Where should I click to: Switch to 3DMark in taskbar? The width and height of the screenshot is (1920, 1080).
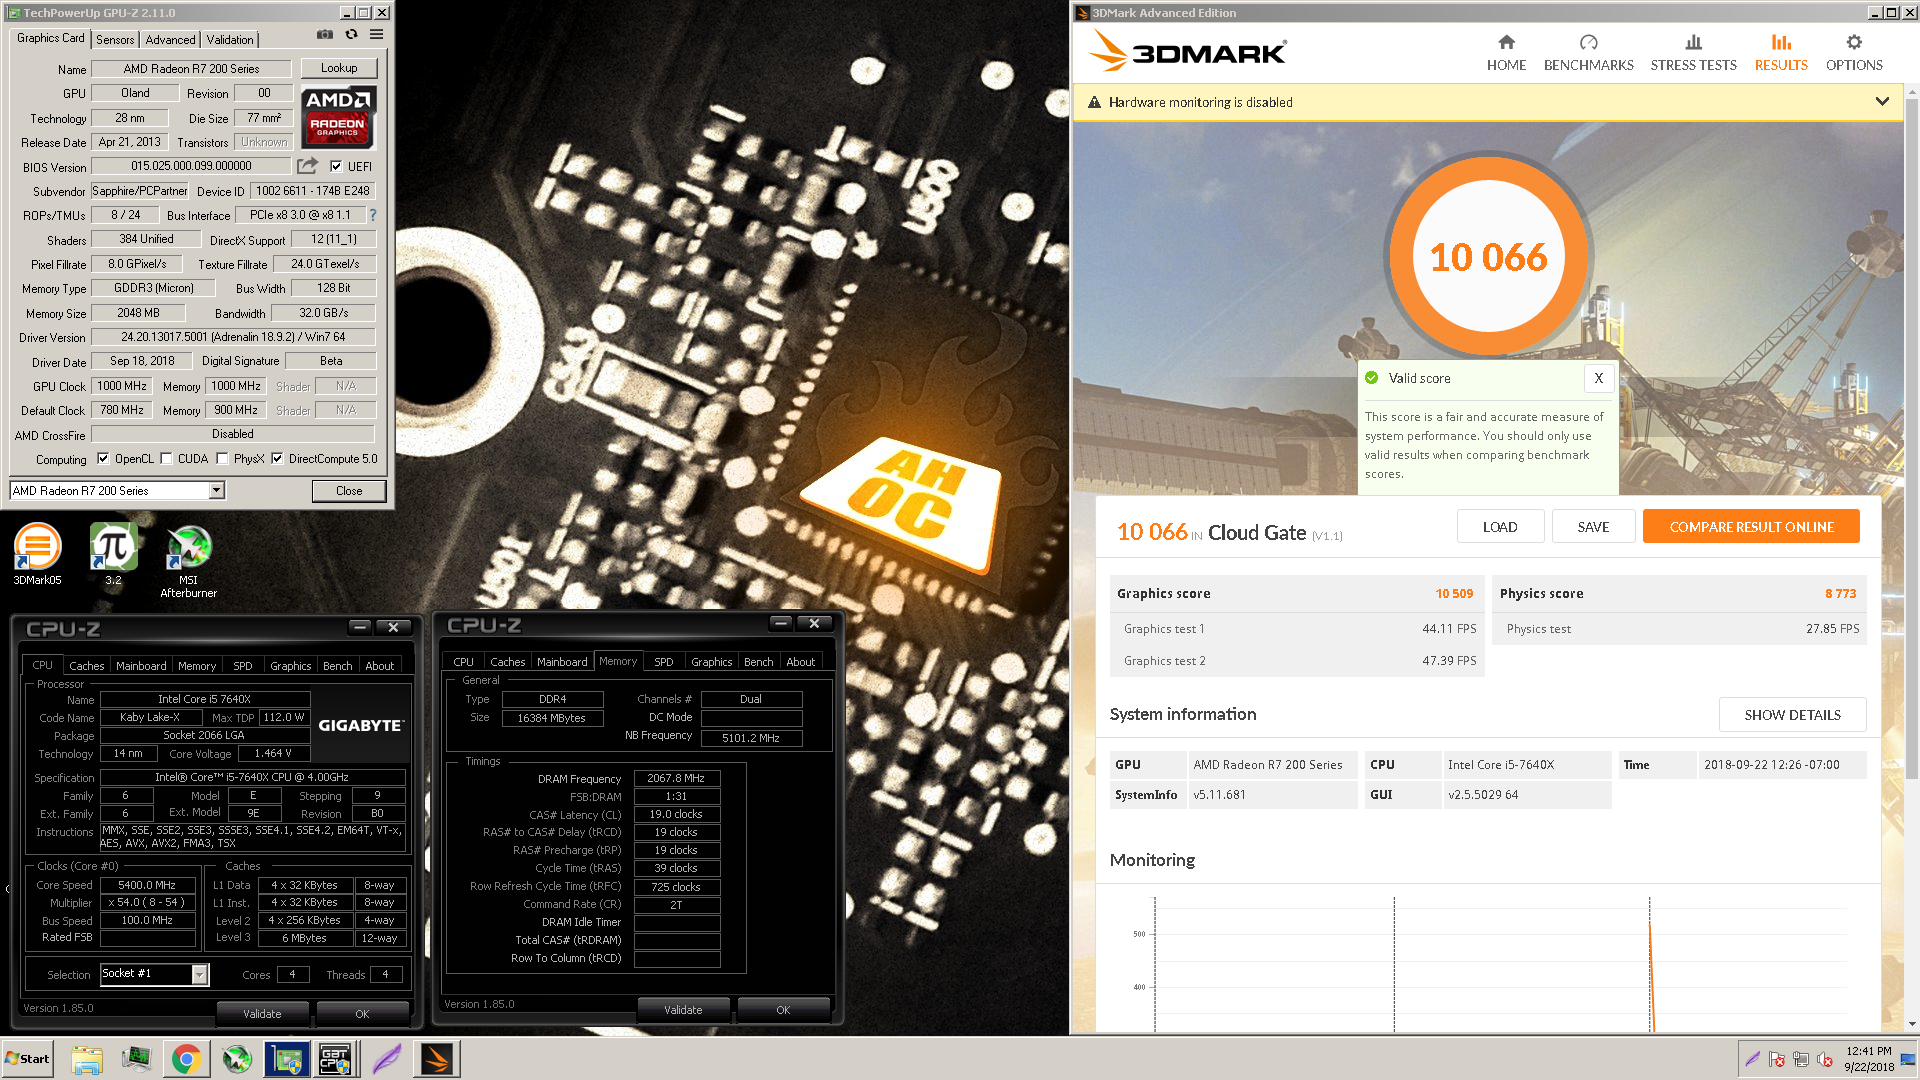point(437,1059)
